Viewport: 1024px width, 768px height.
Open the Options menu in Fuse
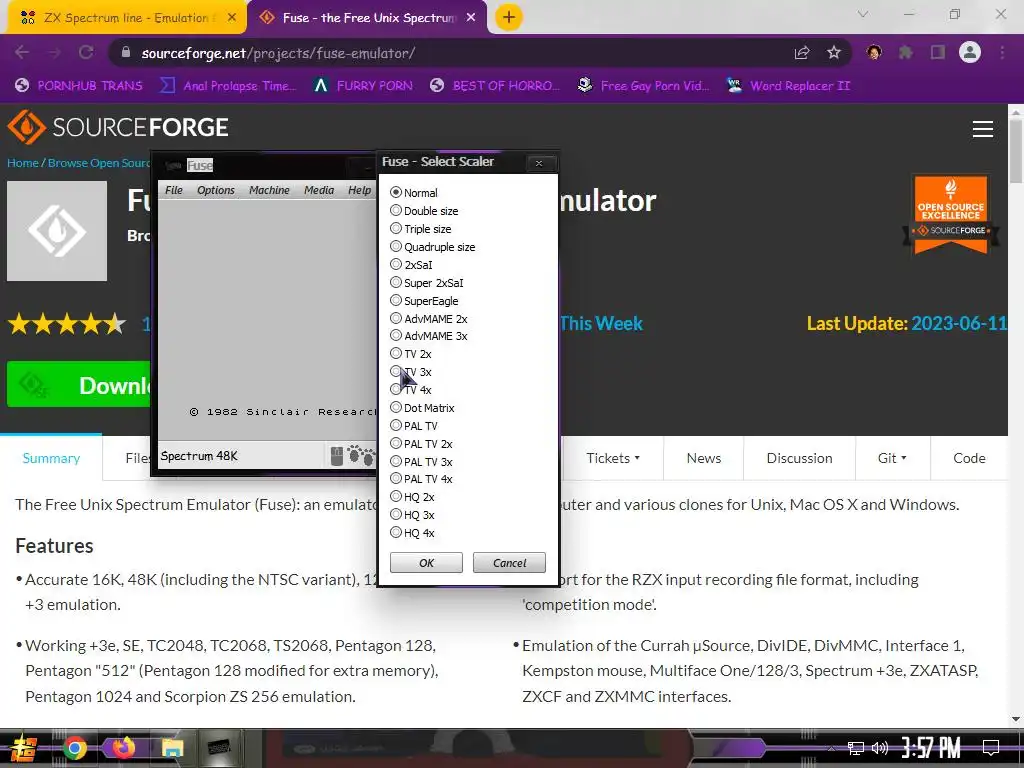click(x=216, y=190)
